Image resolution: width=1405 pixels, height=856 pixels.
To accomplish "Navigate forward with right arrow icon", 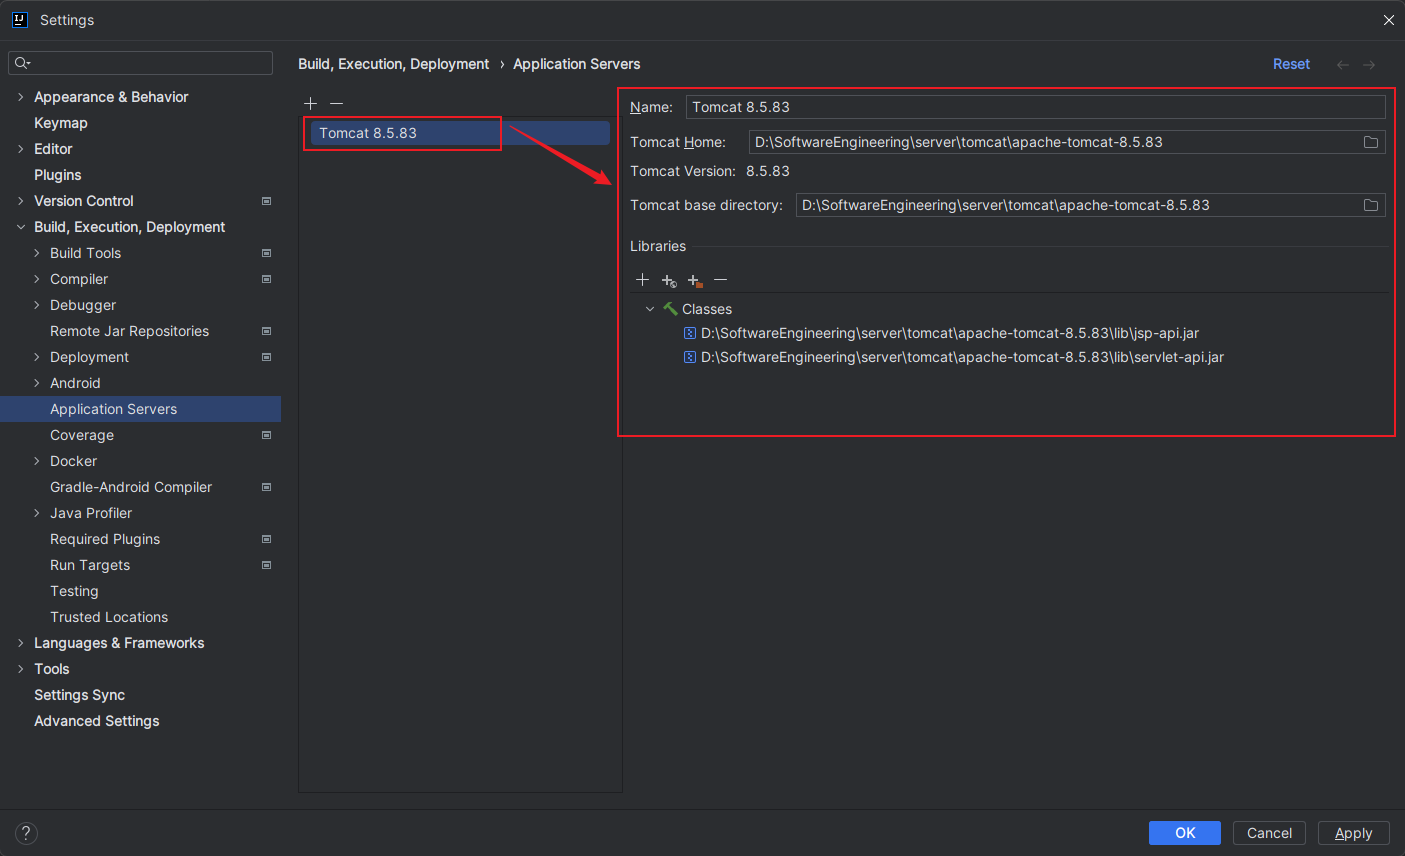I will click(x=1369, y=64).
